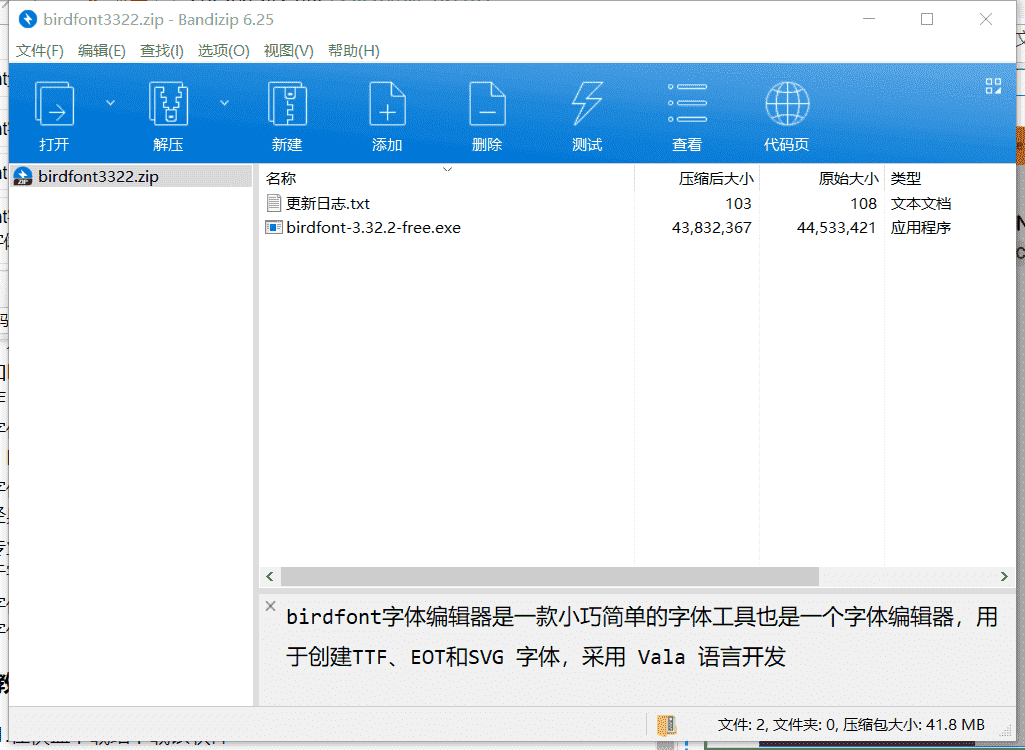Screen dimensions: 1025x750
Task: Open the 查找(I) menu
Action: click(161, 50)
